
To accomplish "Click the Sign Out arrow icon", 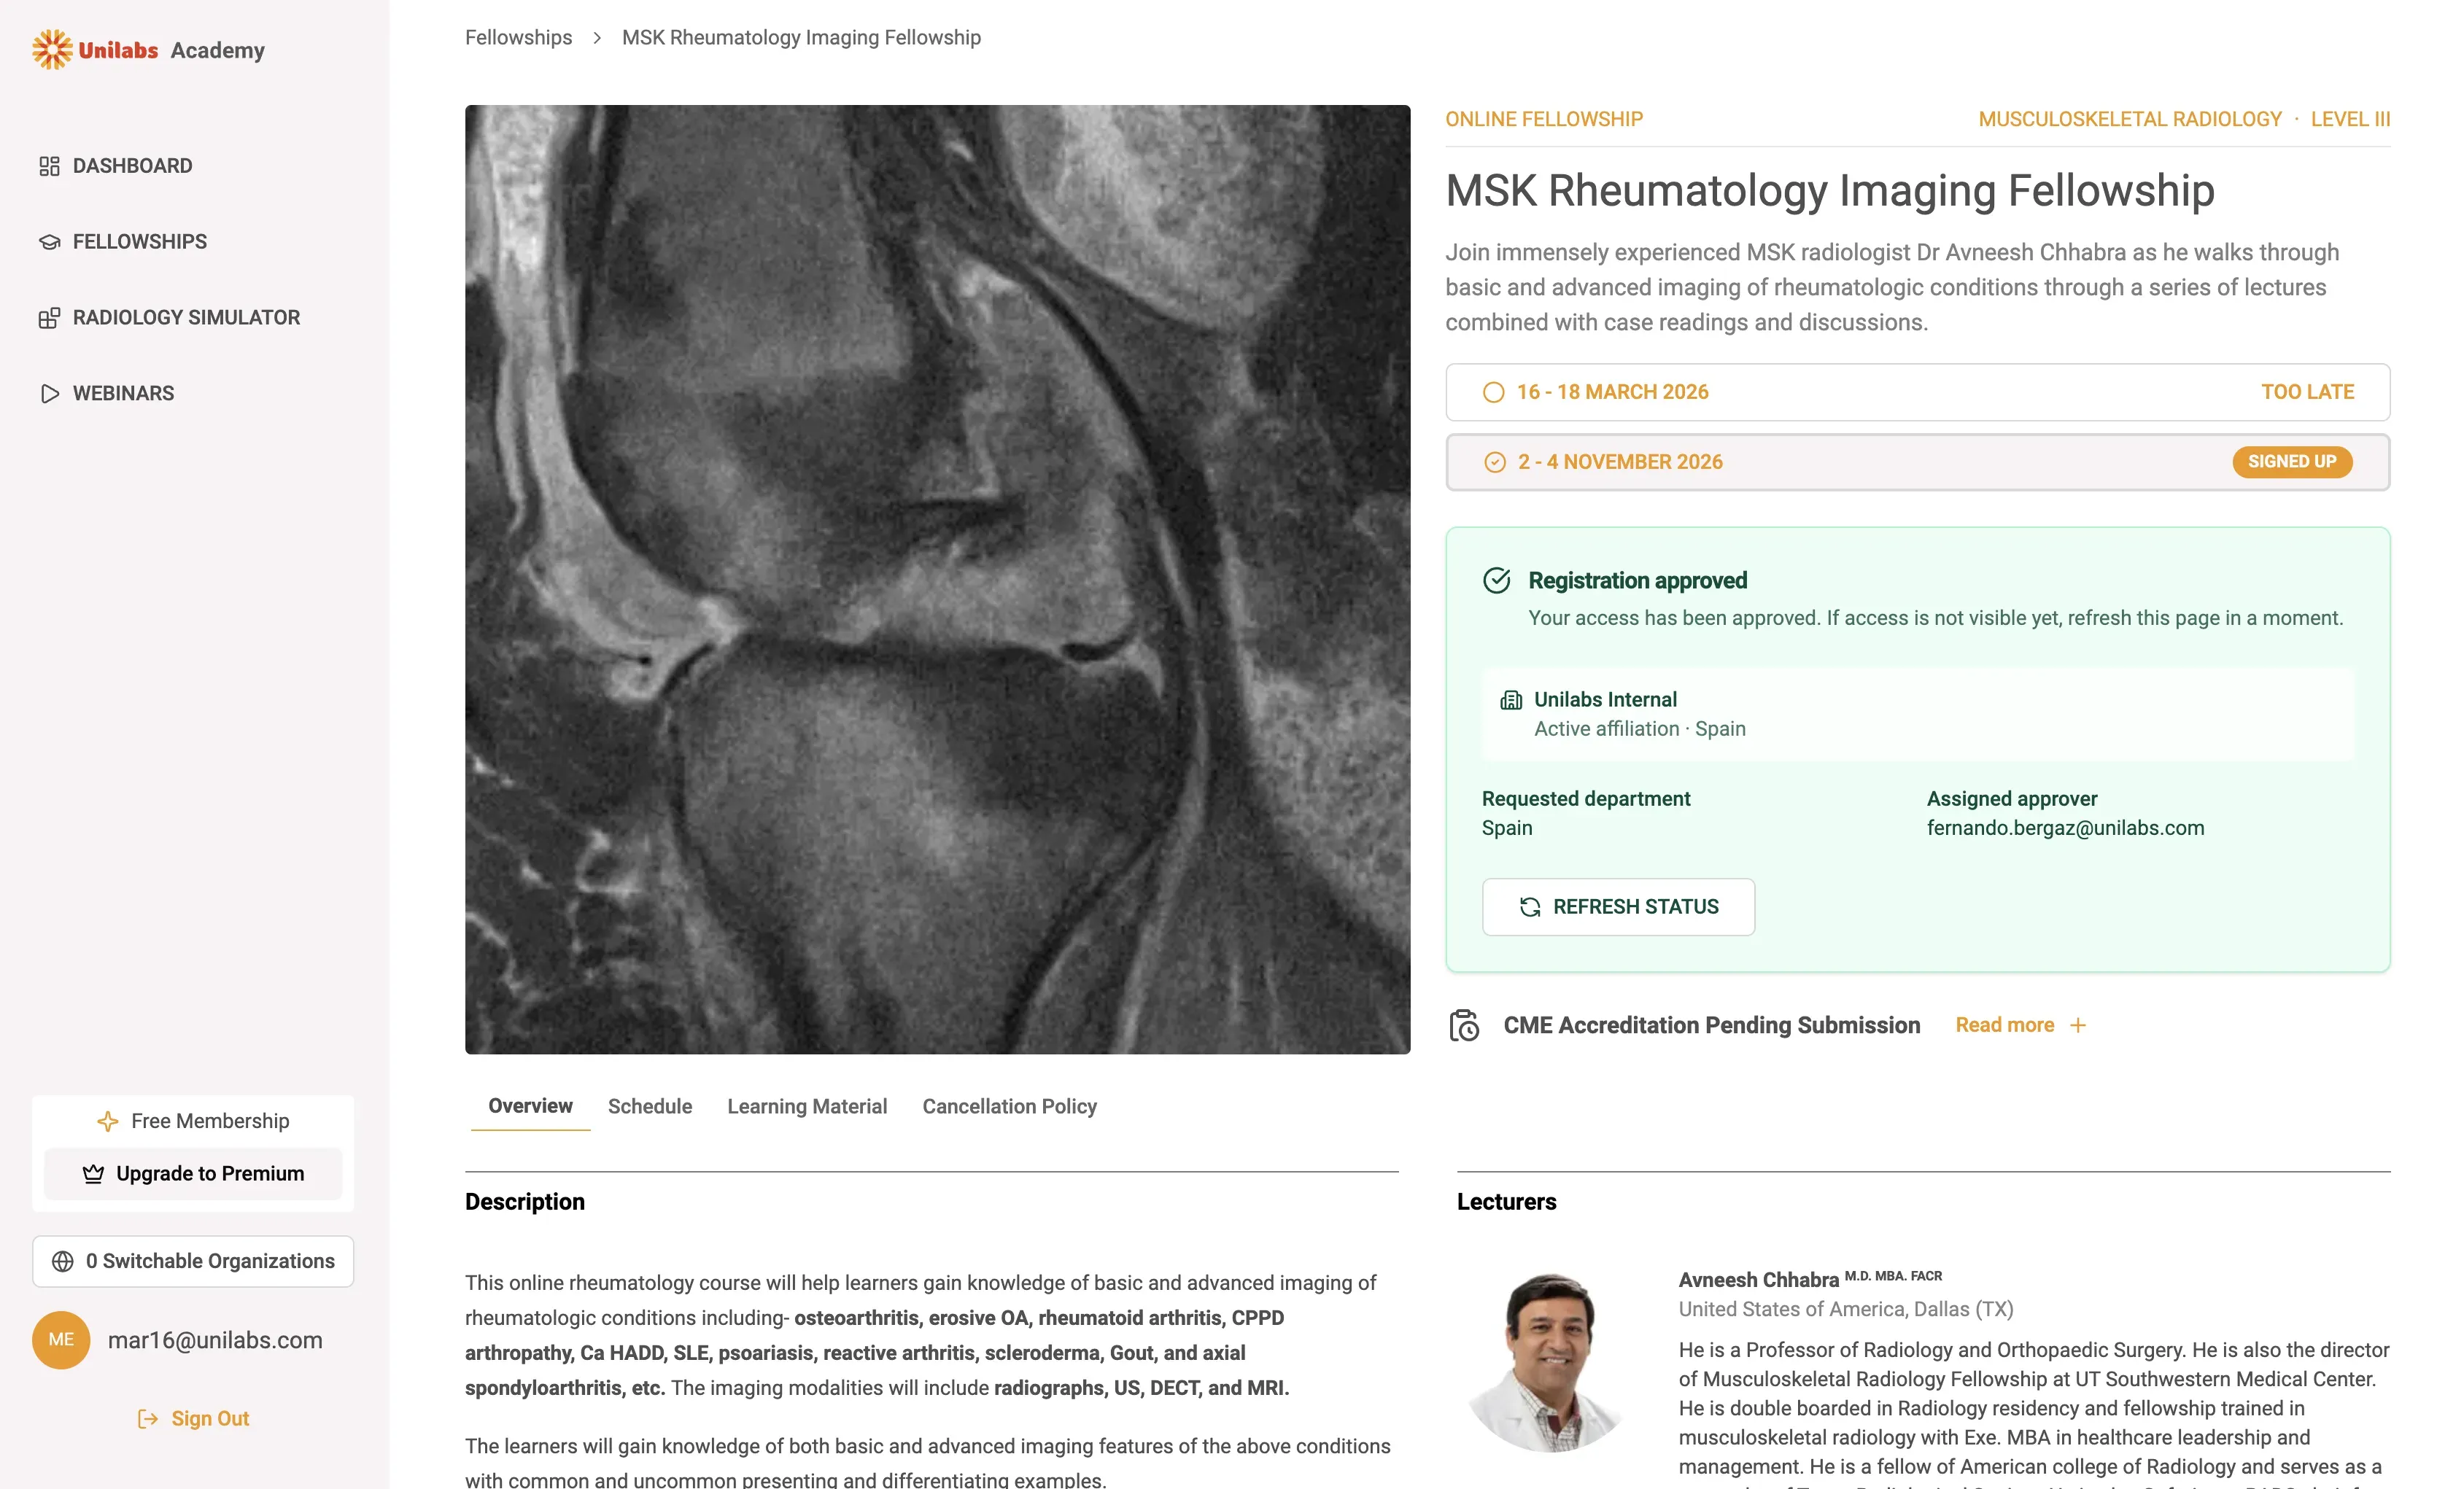I will (147, 1418).
